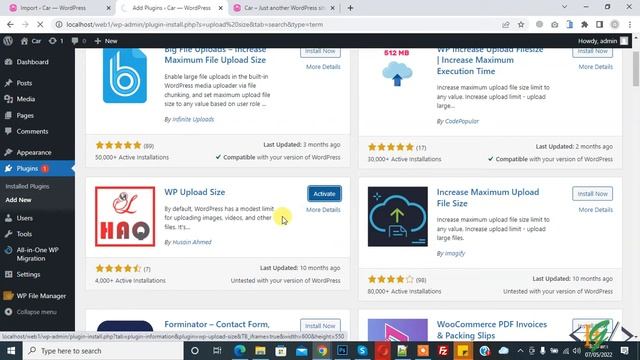Open the Big File Uploads blue logo thumbnail
The width and height of the screenshot is (640, 360).
(x=125, y=76)
